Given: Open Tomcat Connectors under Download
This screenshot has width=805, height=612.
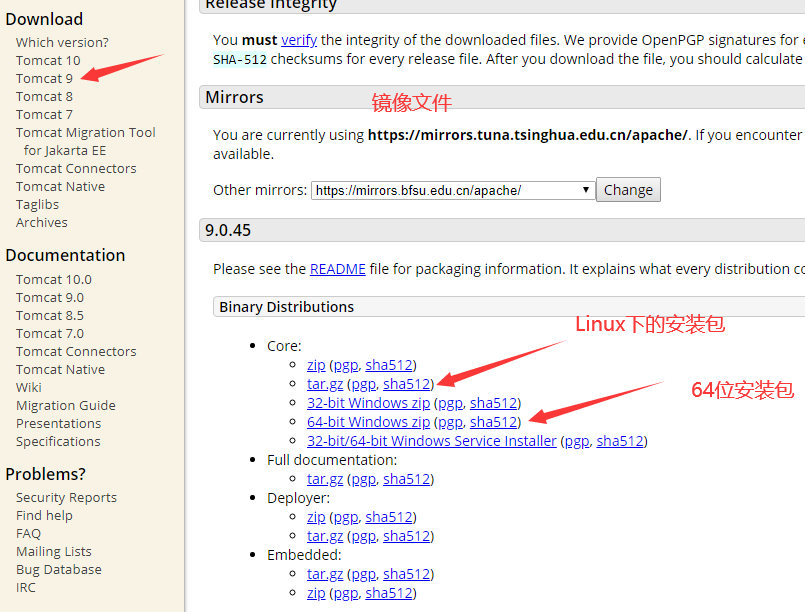Looking at the screenshot, I should tap(76, 168).
